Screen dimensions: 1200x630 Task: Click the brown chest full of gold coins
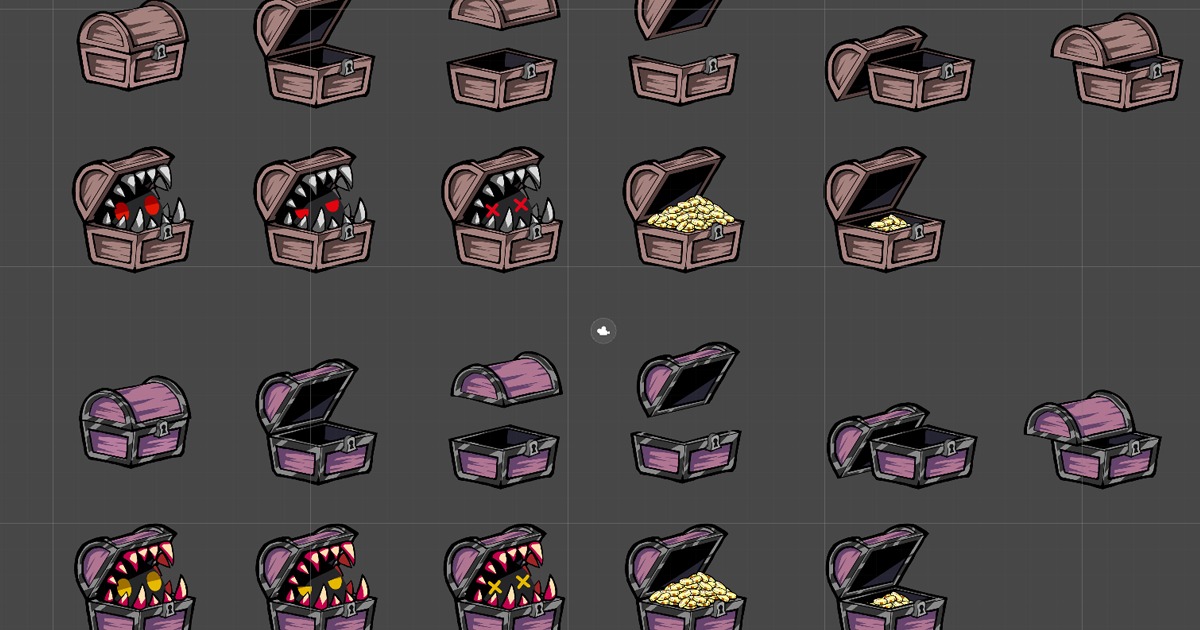click(x=683, y=210)
